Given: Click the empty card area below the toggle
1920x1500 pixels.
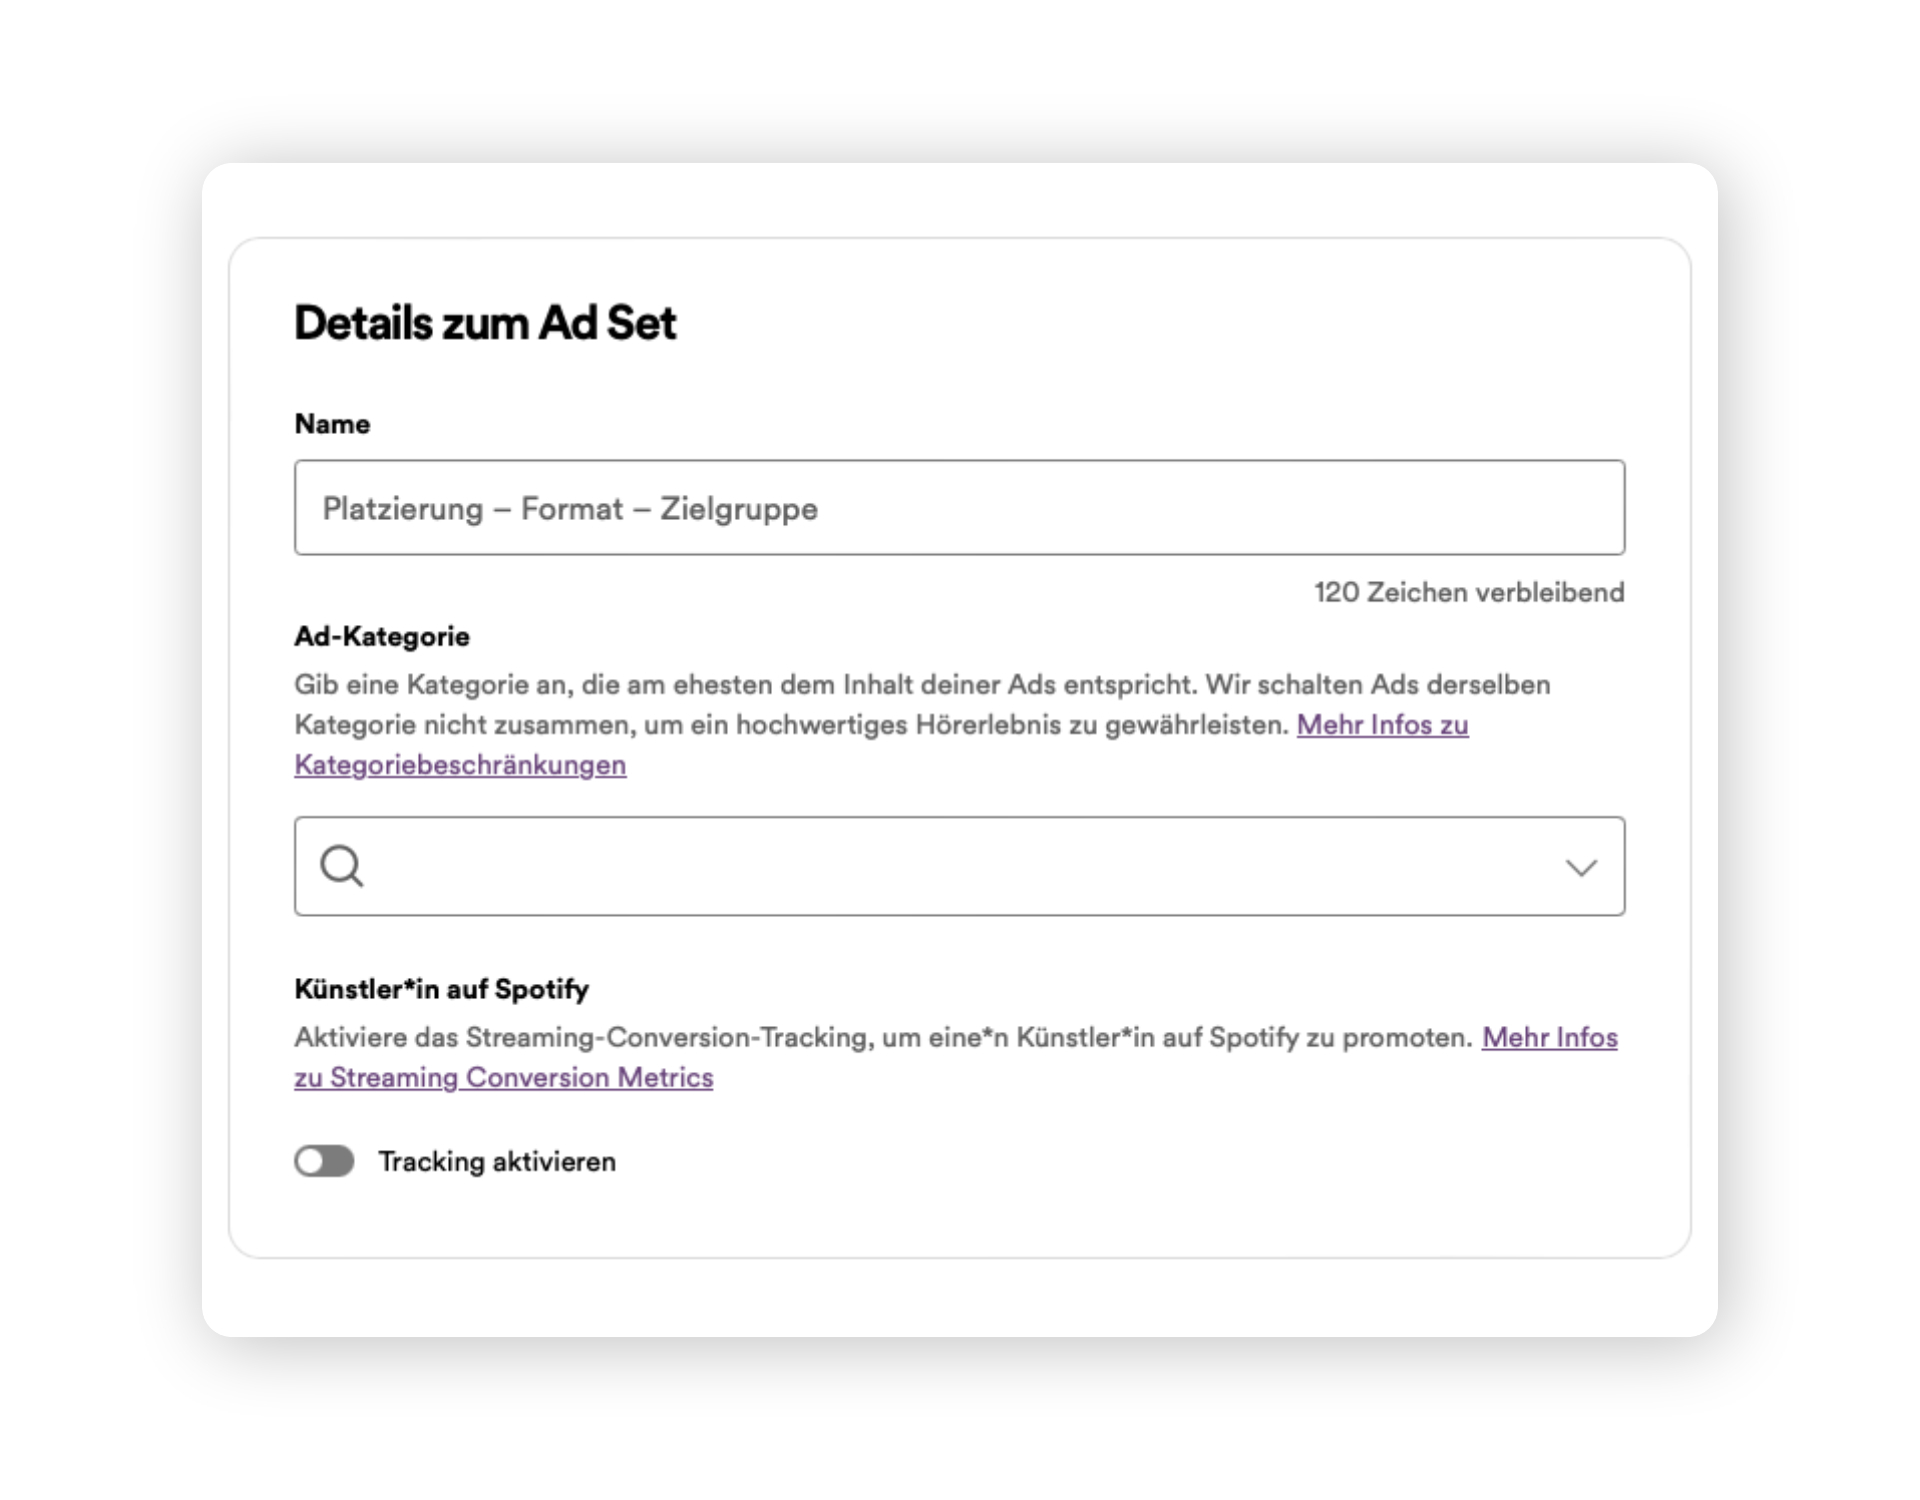Looking at the screenshot, I should [x=959, y=1220].
